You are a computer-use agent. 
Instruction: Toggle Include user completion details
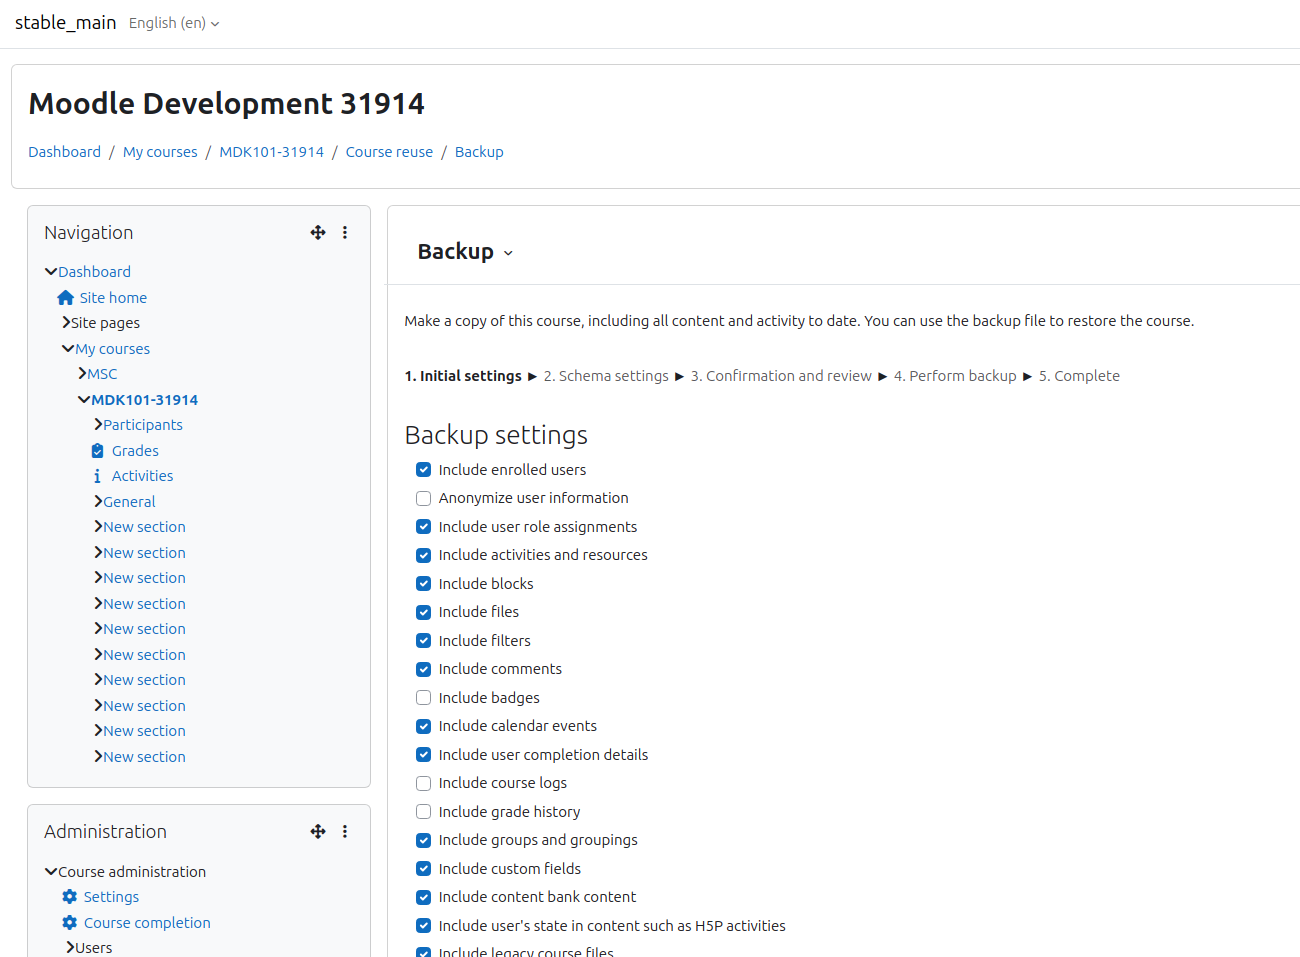pyautogui.click(x=424, y=755)
